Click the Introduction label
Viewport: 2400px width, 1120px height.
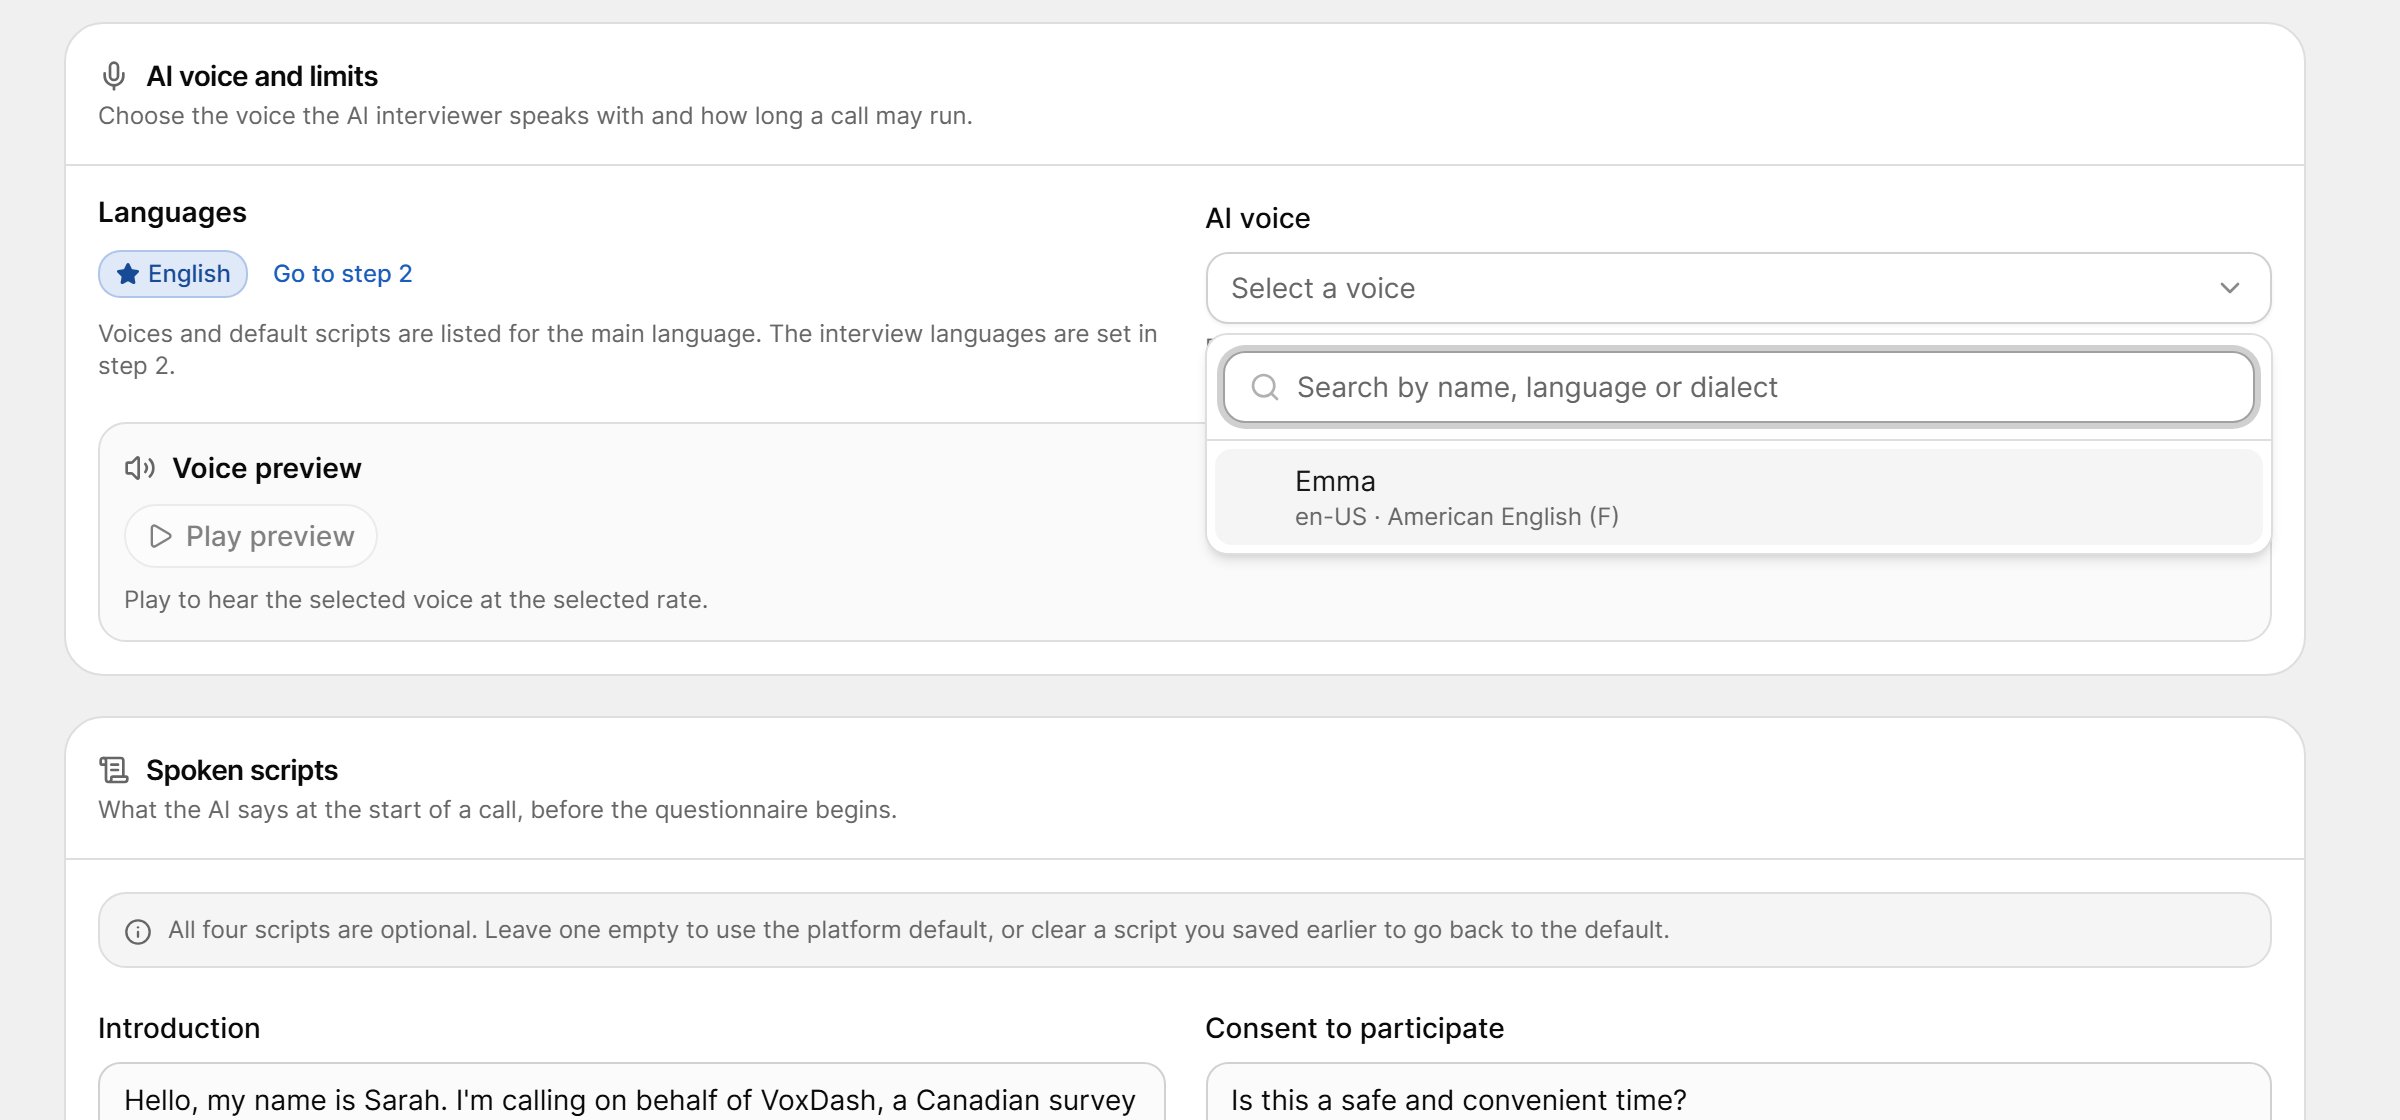pos(179,1028)
